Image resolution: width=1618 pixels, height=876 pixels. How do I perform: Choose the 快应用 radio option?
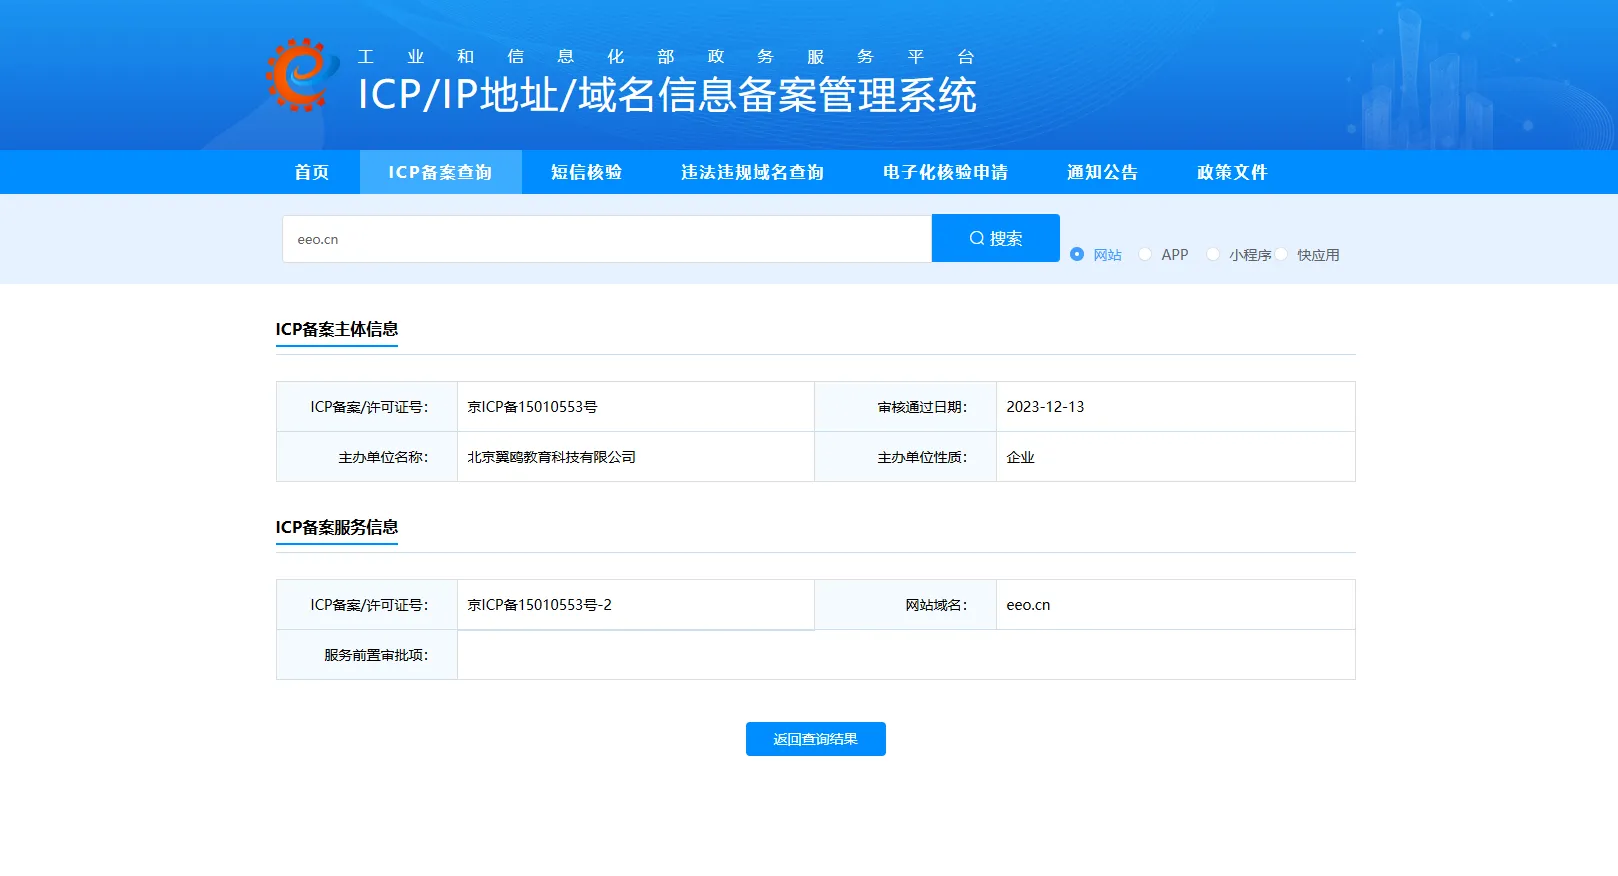coord(1281,254)
